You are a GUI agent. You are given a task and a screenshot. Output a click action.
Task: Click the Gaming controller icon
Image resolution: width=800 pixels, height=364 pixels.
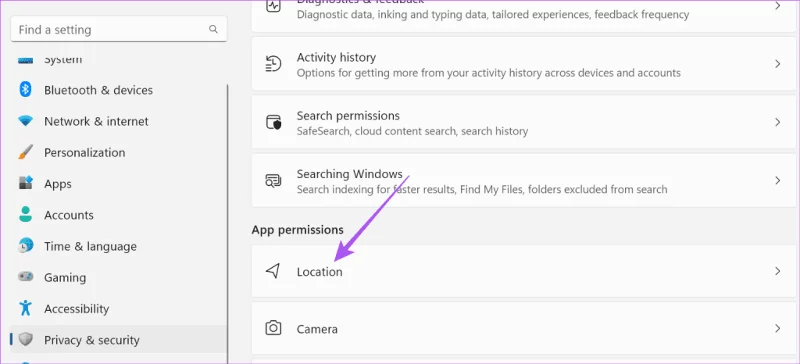[25, 277]
